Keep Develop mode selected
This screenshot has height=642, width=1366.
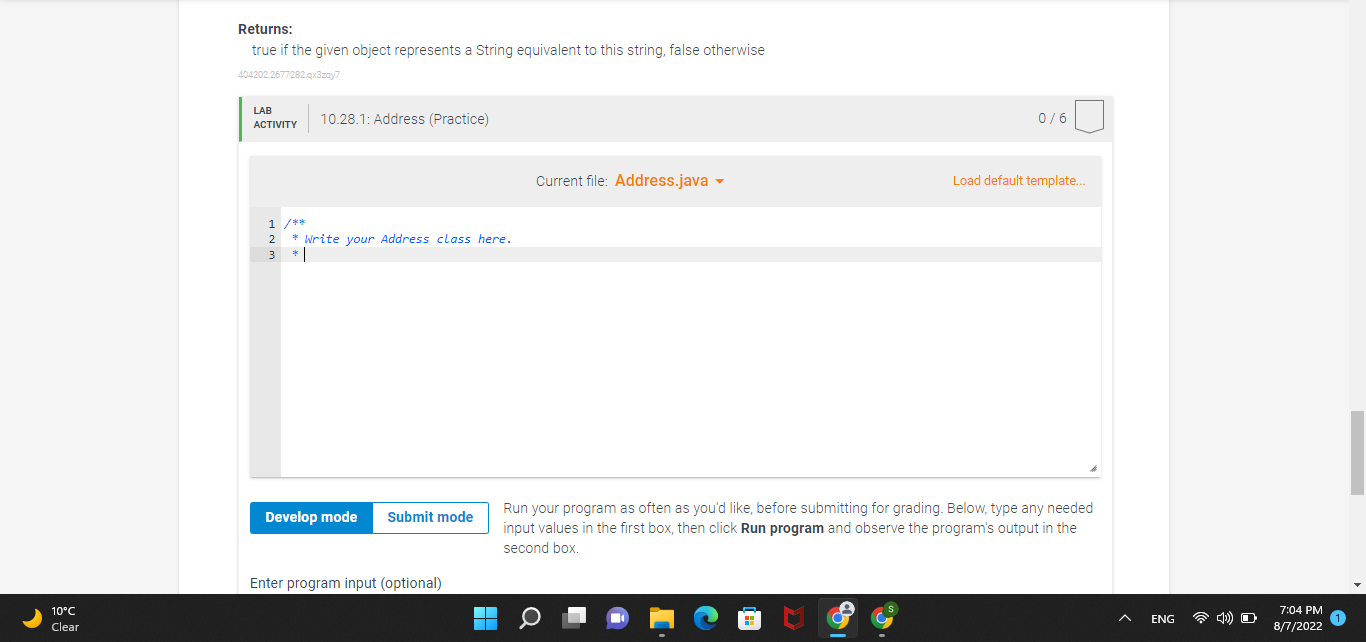click(311, 517)
